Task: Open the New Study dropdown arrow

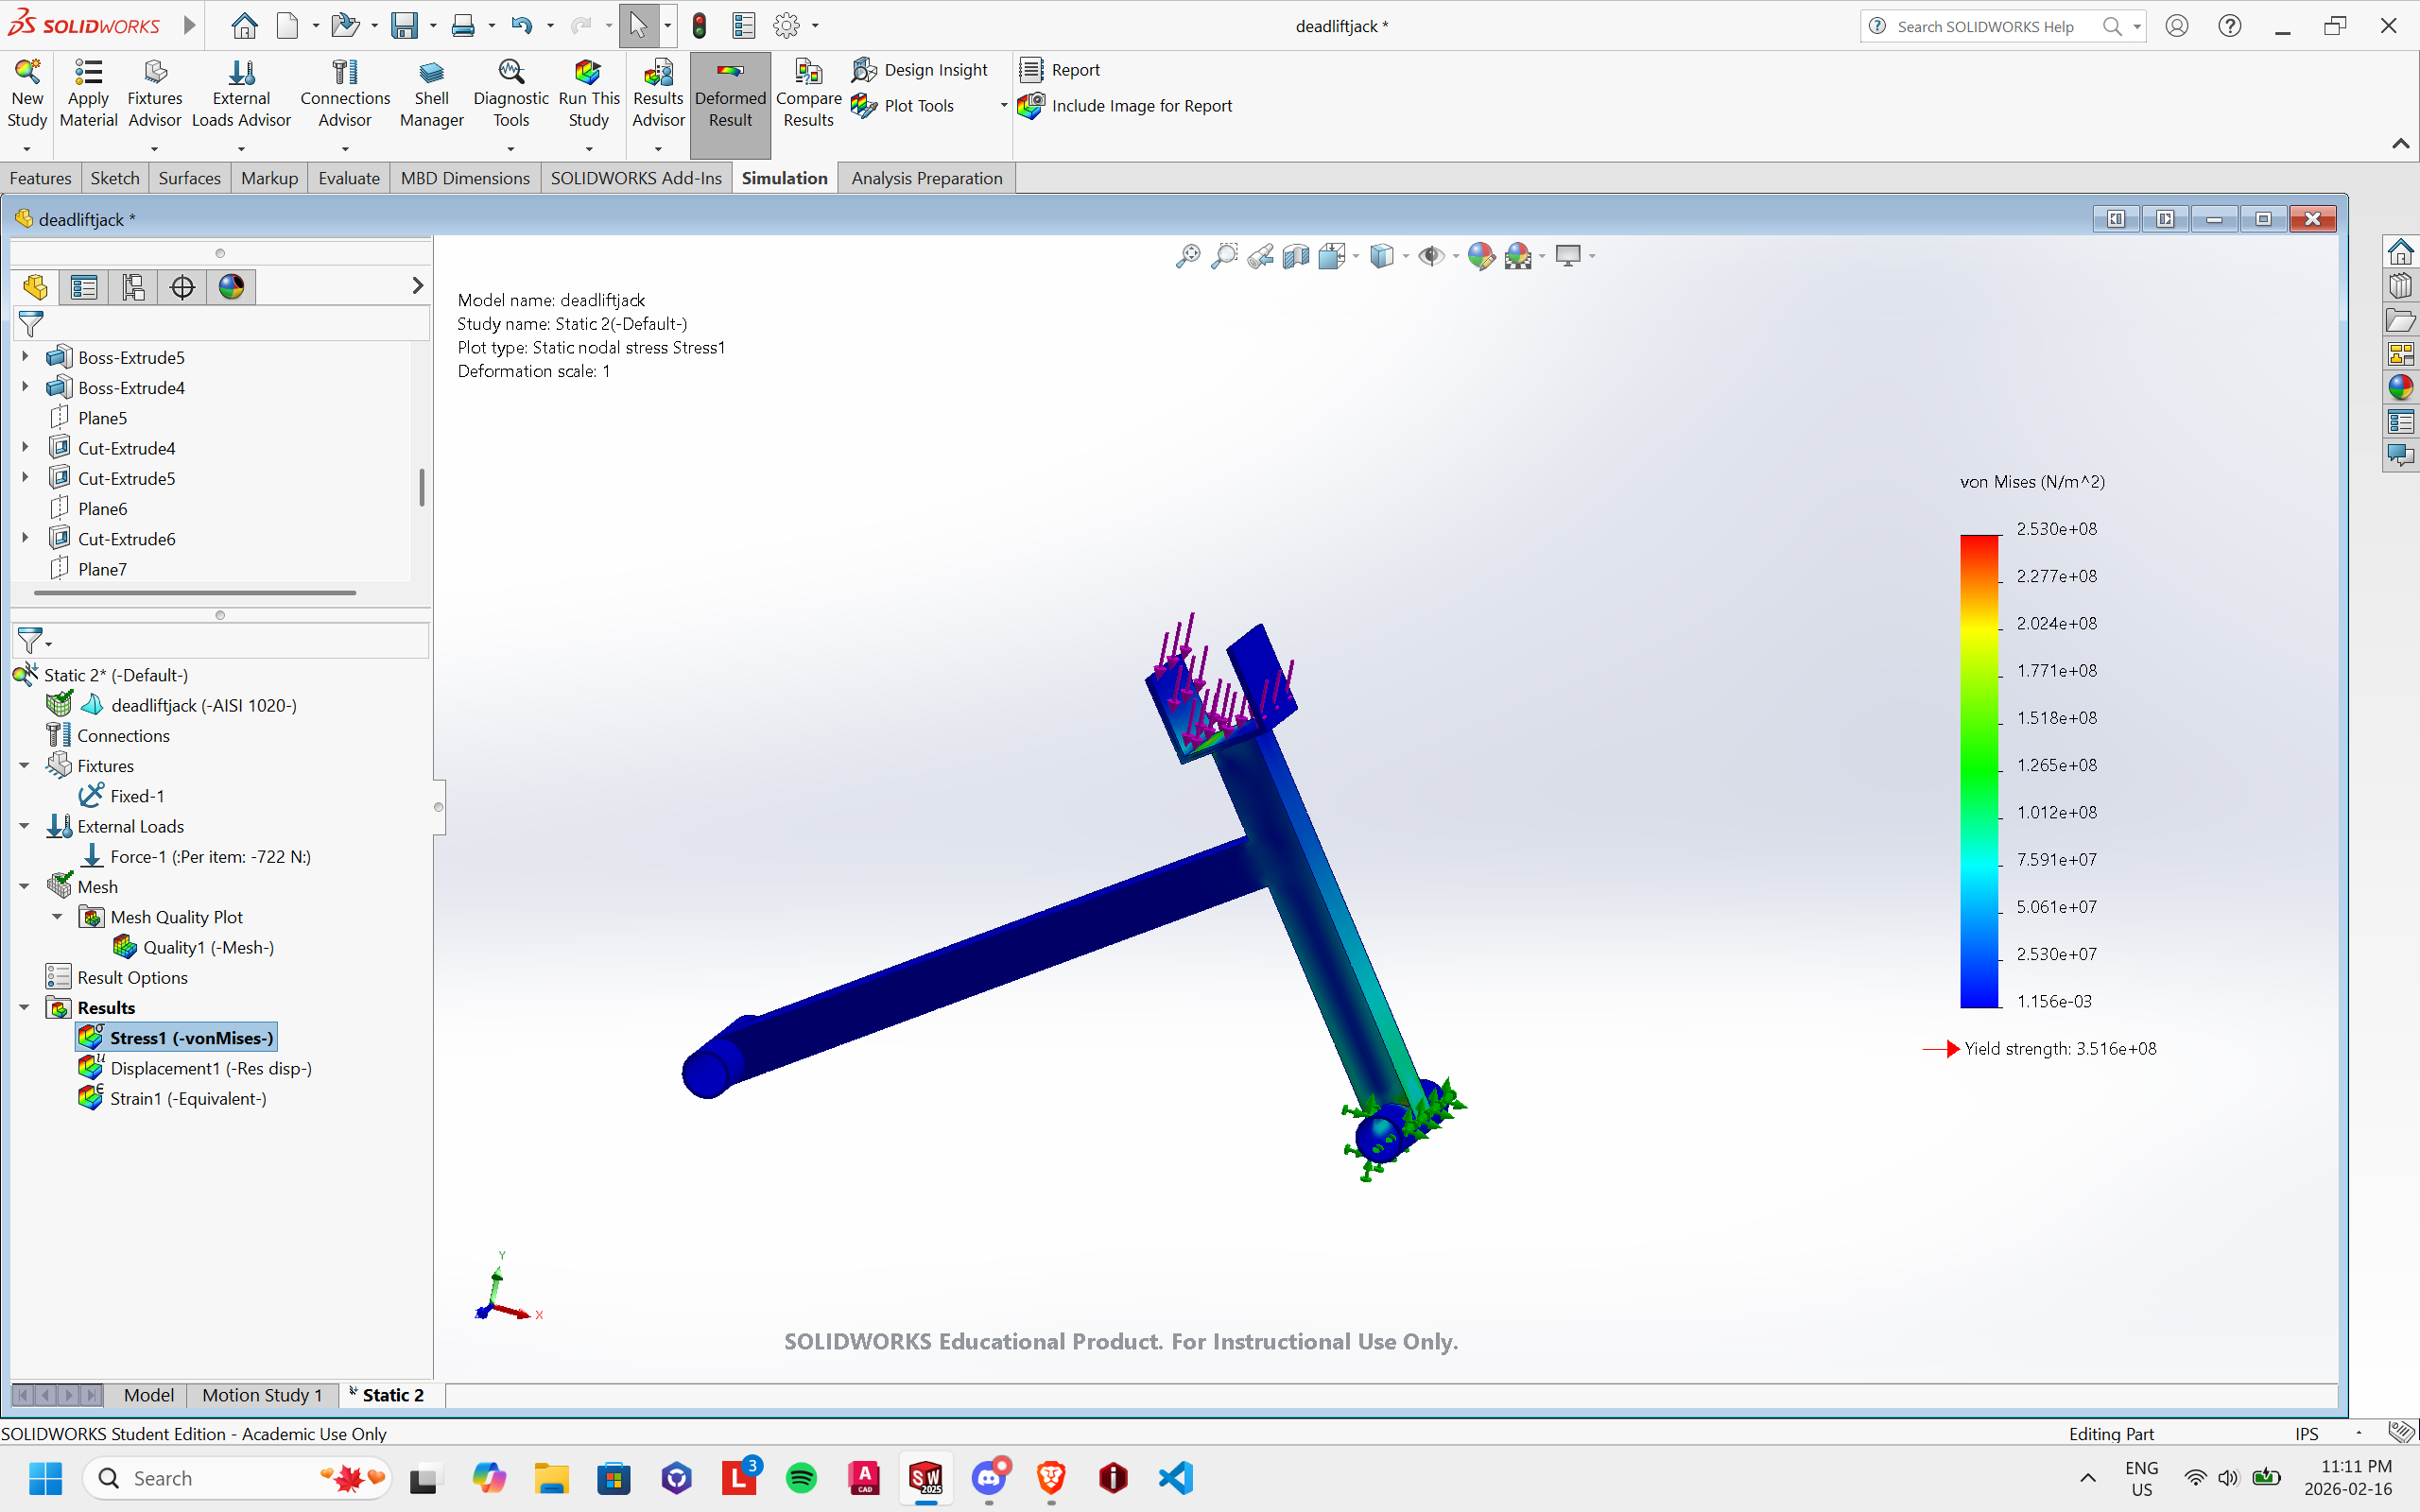Action: (27, 149)
